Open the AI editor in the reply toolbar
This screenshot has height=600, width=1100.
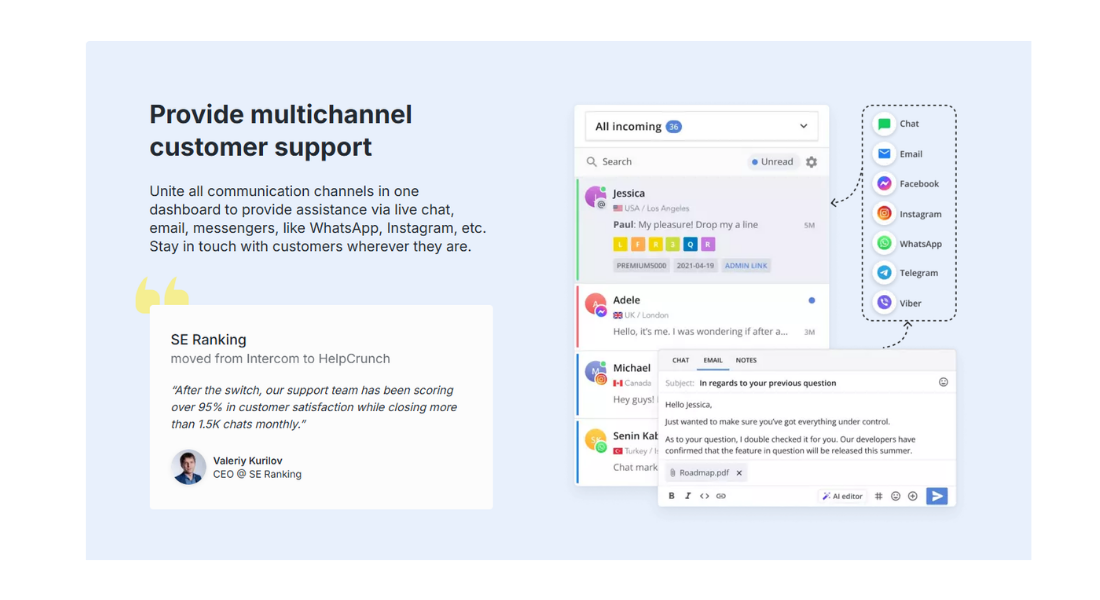[x=842, y=495]
